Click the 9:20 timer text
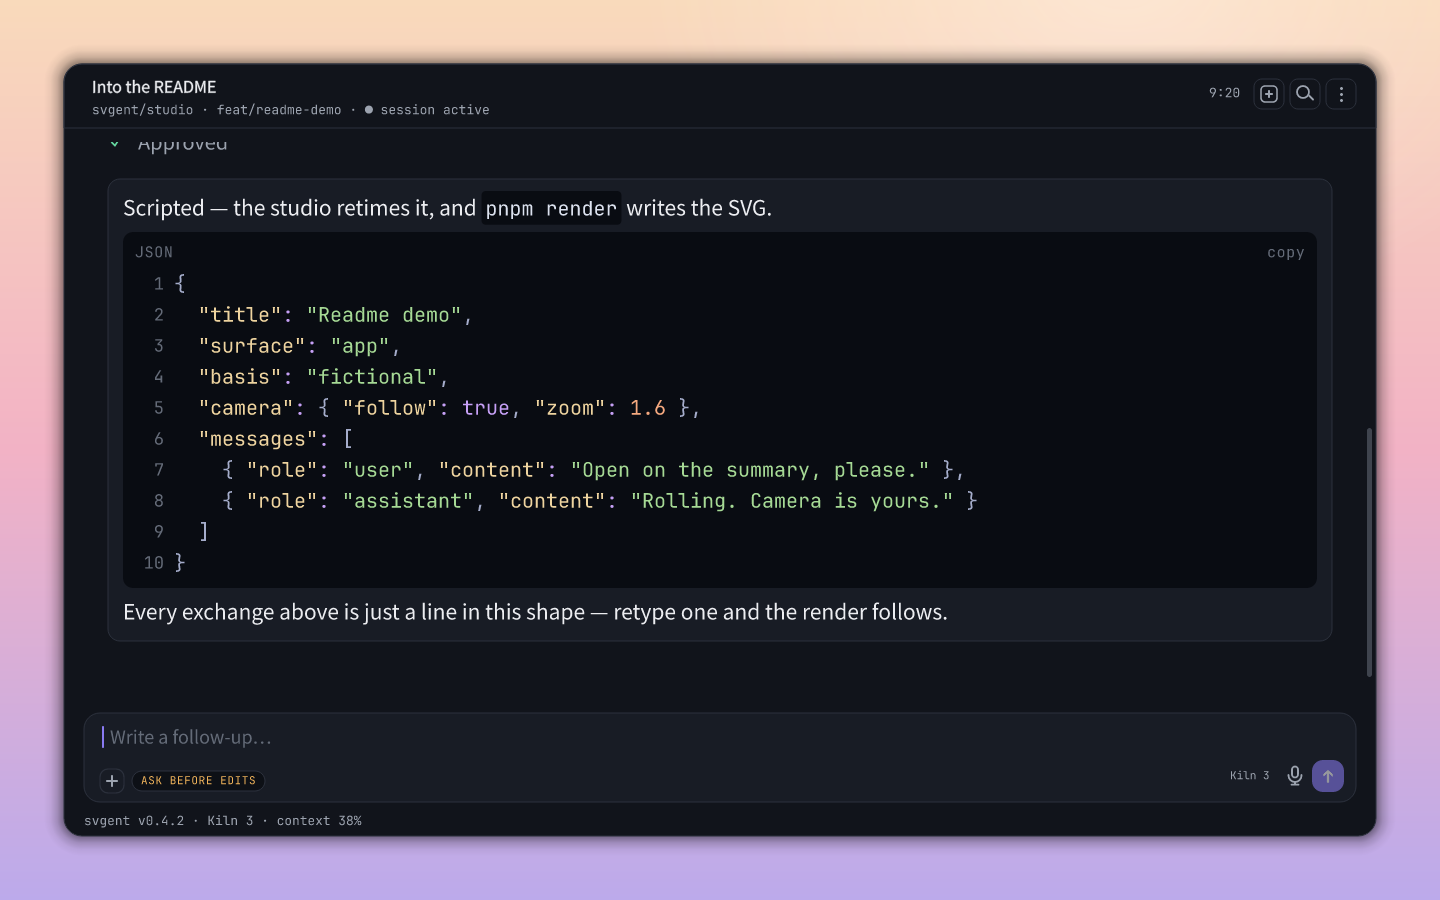Viewport: 1440px width, 900px height. [x=1224, y=93]
